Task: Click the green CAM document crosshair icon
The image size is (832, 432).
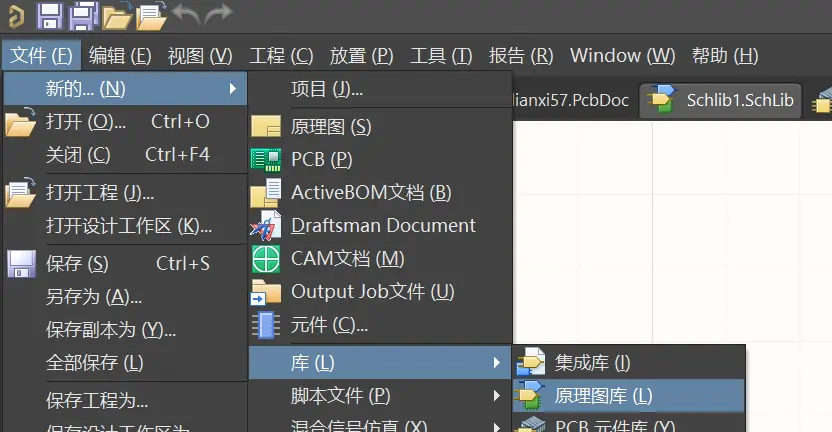Action: tap(266, 259)
